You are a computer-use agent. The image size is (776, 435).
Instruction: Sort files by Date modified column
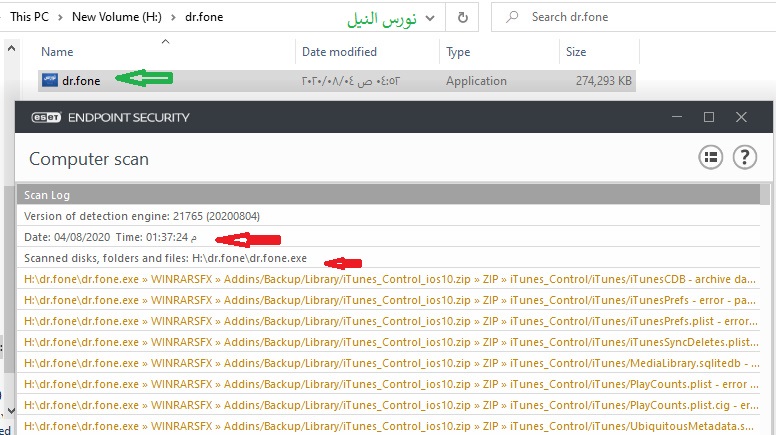(x=339, y=52)
